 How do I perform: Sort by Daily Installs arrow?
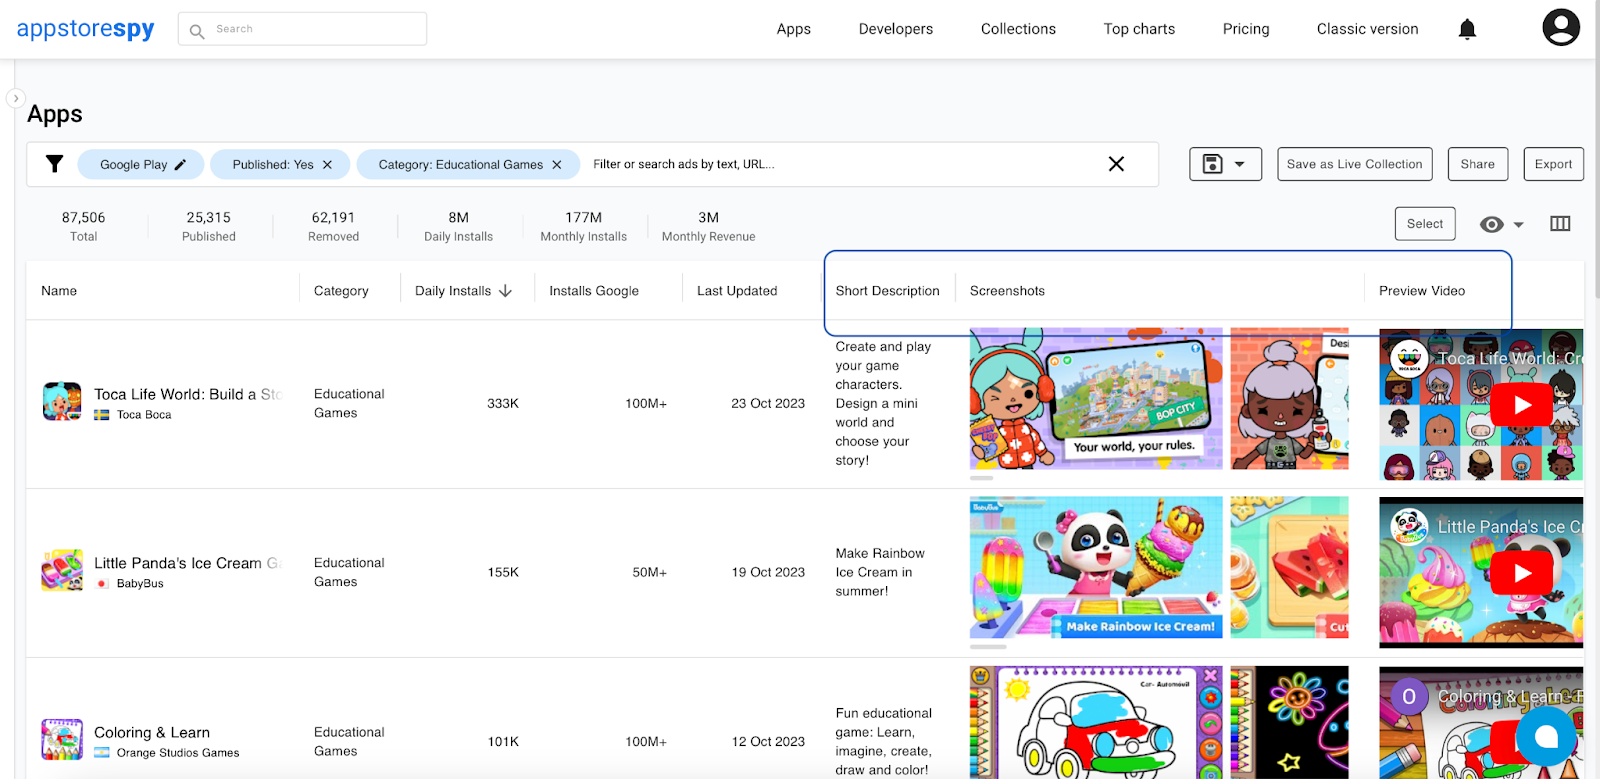(x=505, y=291)
